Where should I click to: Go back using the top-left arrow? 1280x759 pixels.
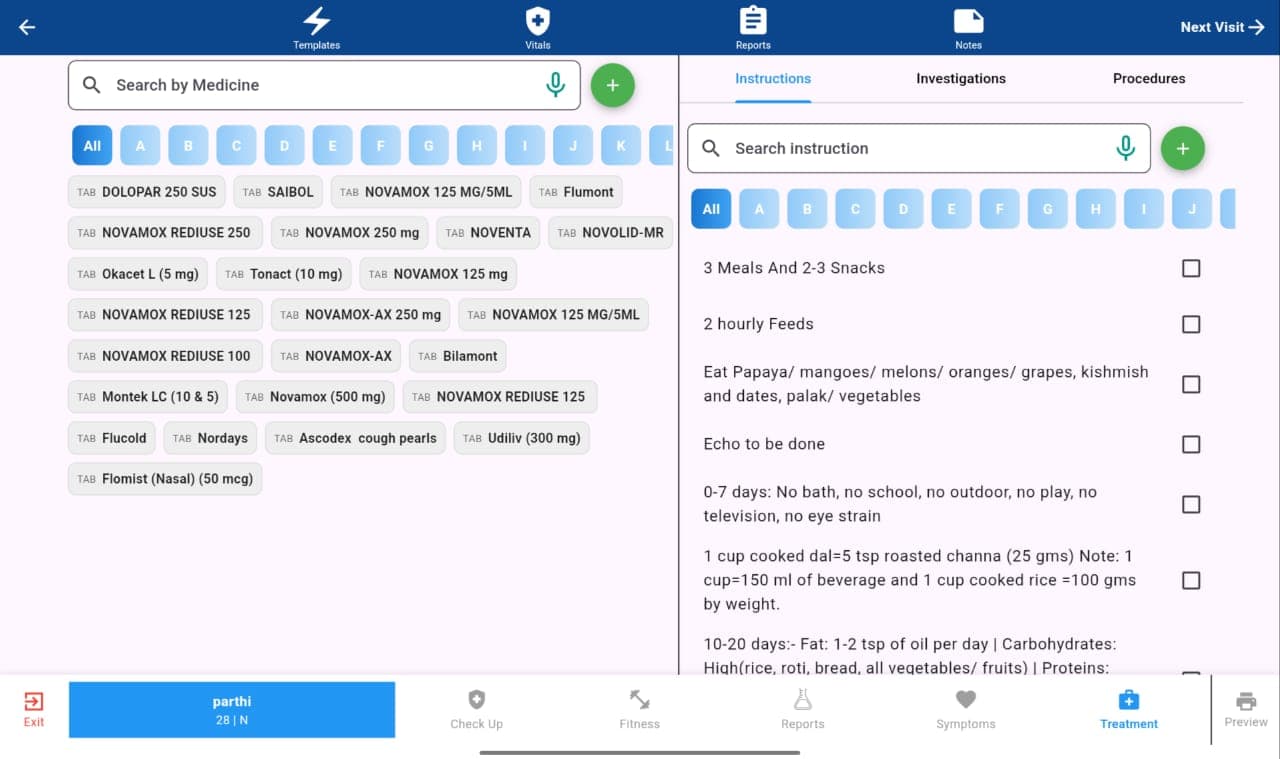point(27,27)
